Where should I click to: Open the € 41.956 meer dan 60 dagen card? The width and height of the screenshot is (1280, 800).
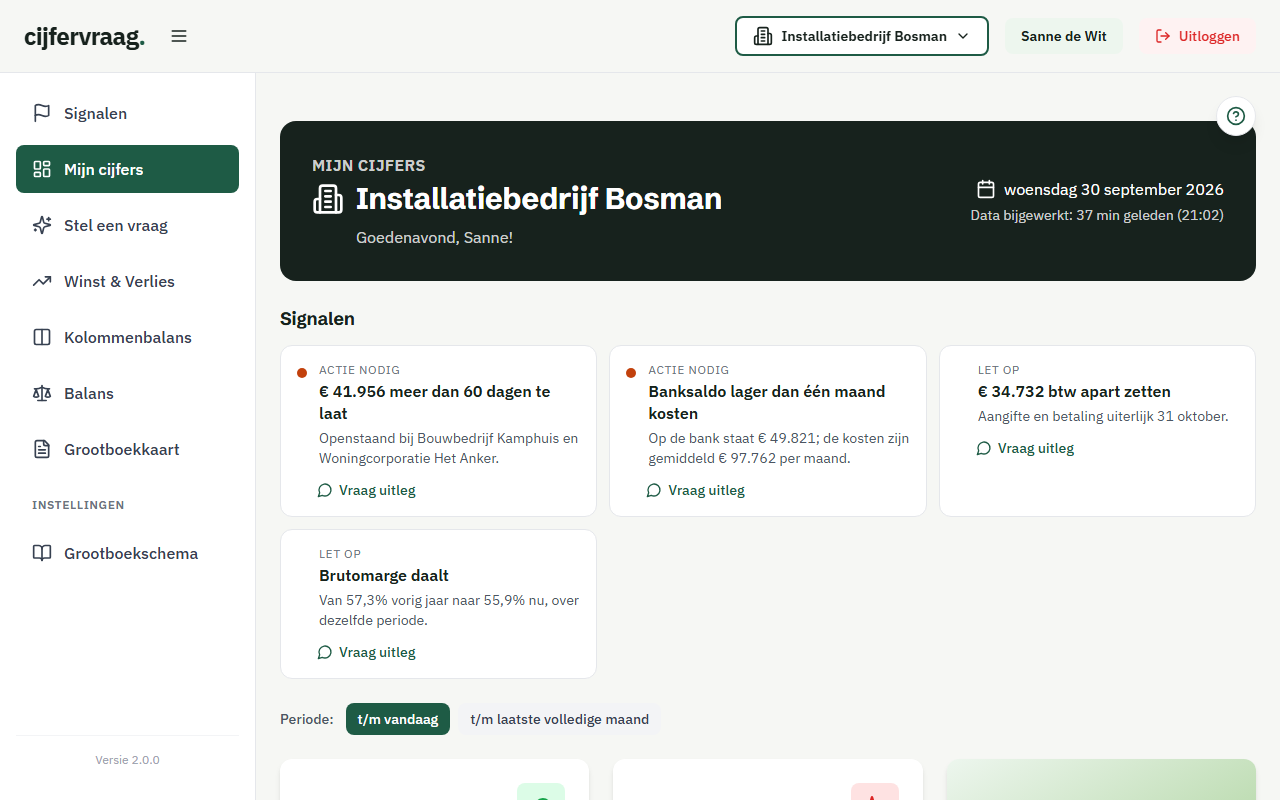[438, 431]
